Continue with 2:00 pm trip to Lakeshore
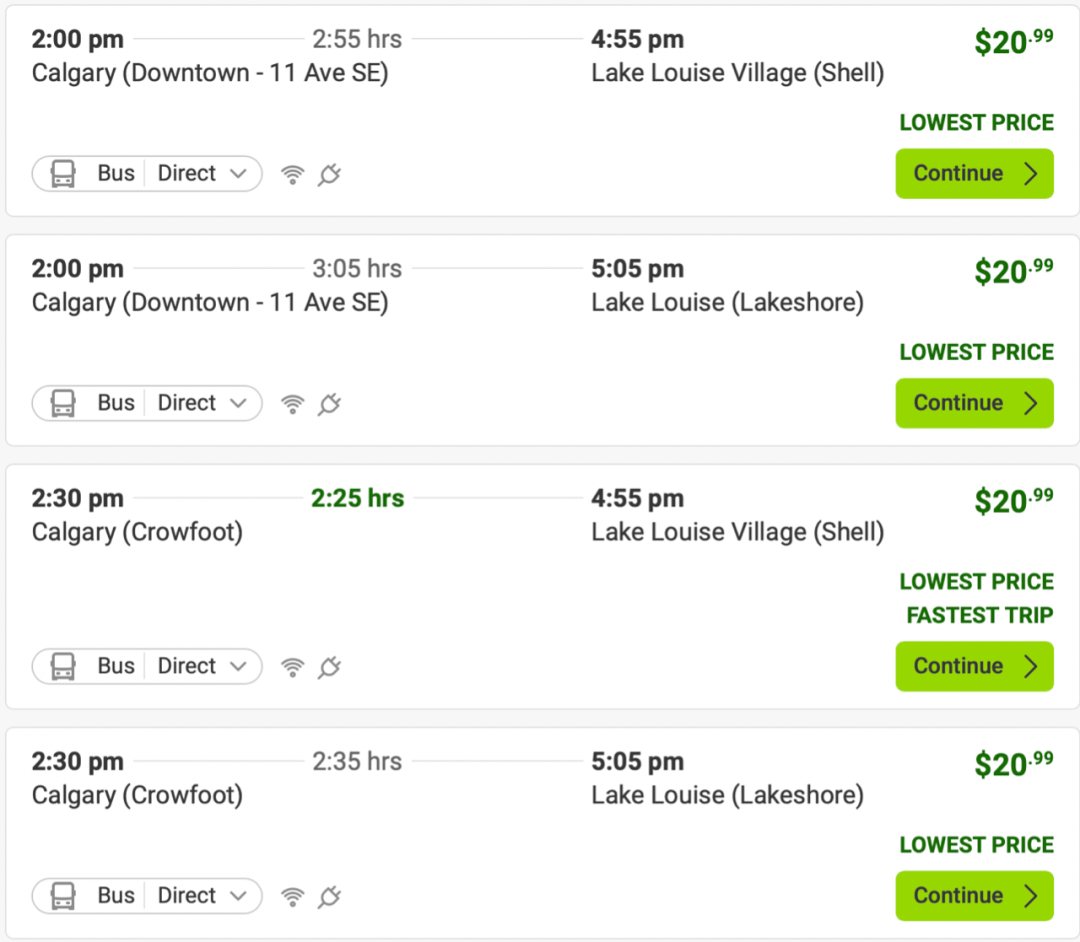 point(975,403)
